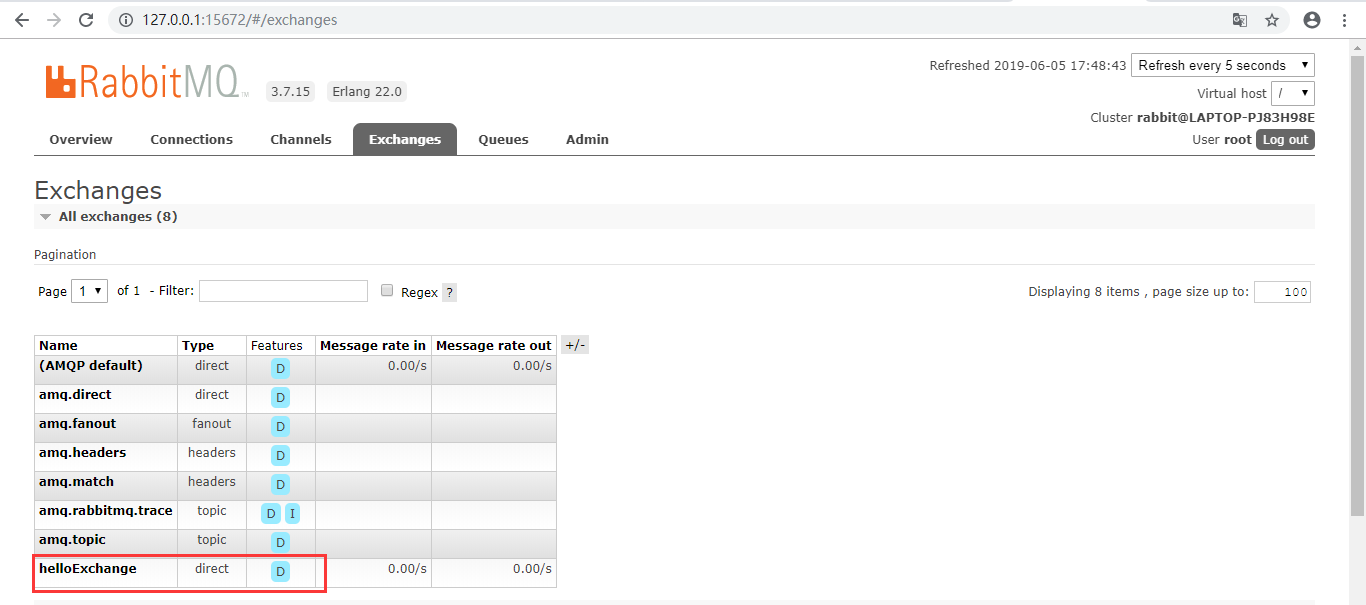Log out of RabbitMQ management
This screenshot has height=605, width=1366.
1285,139
